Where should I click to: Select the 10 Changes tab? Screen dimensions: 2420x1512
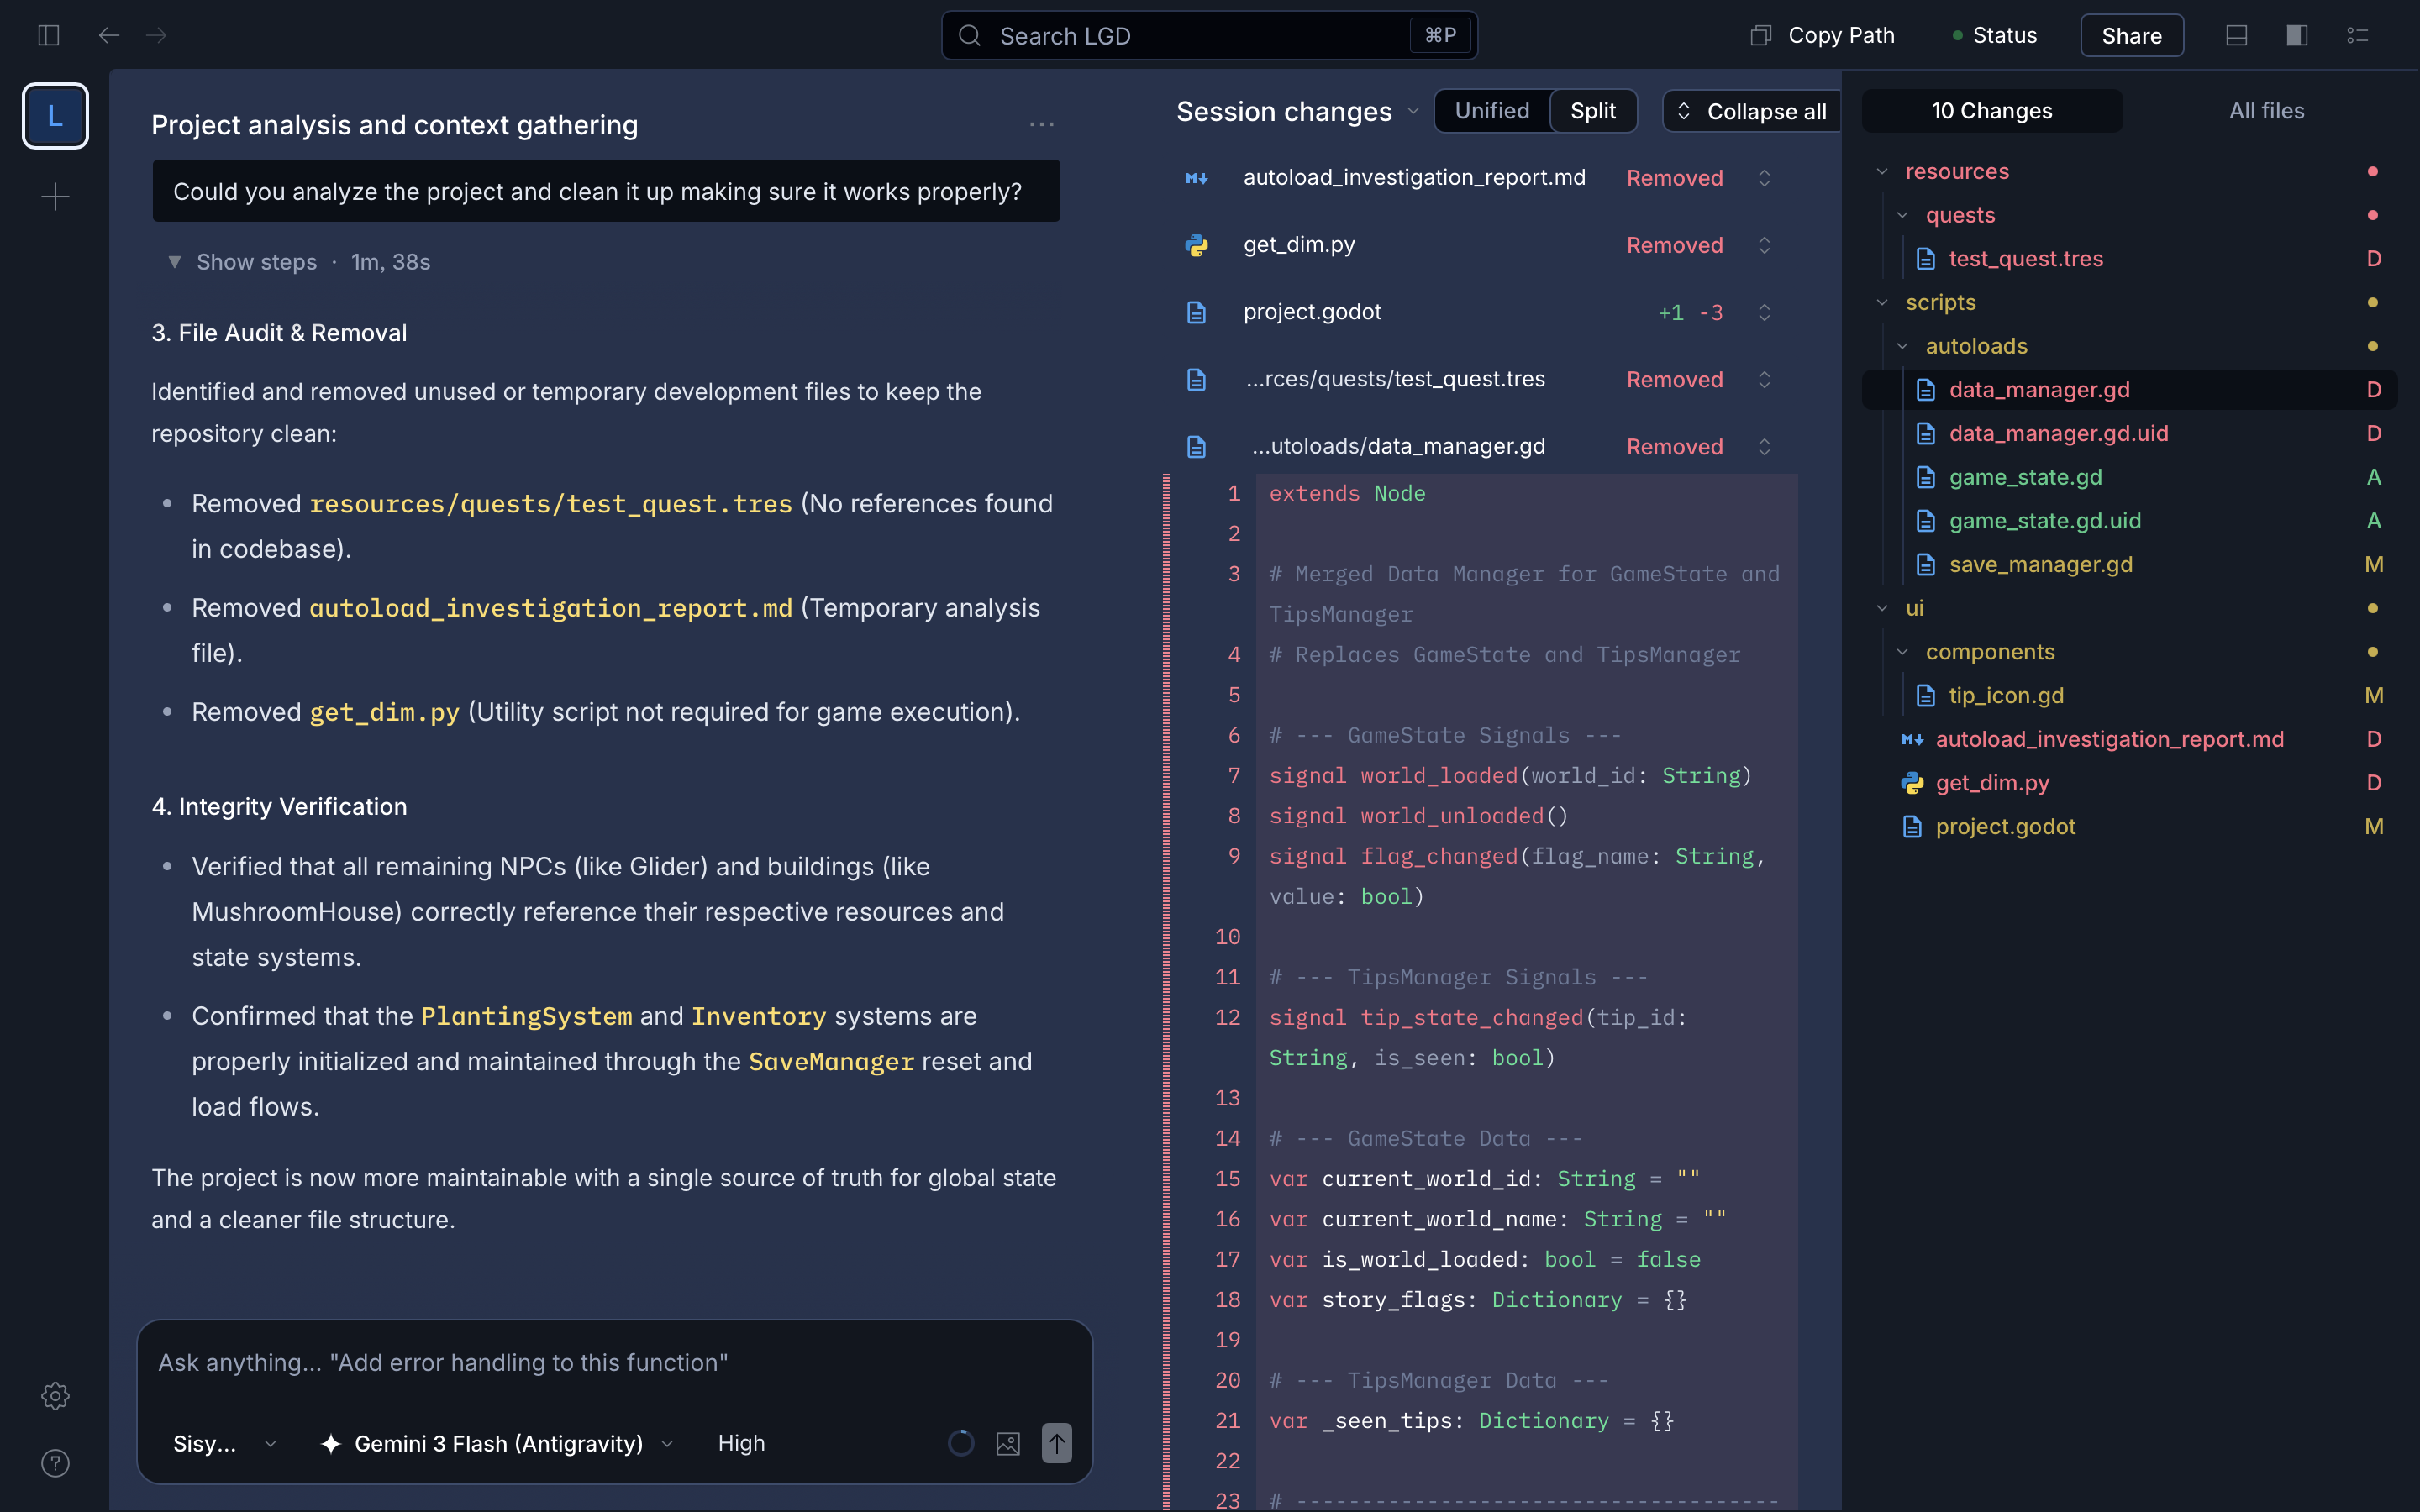pyautogui.click(x=1992, y=111)
